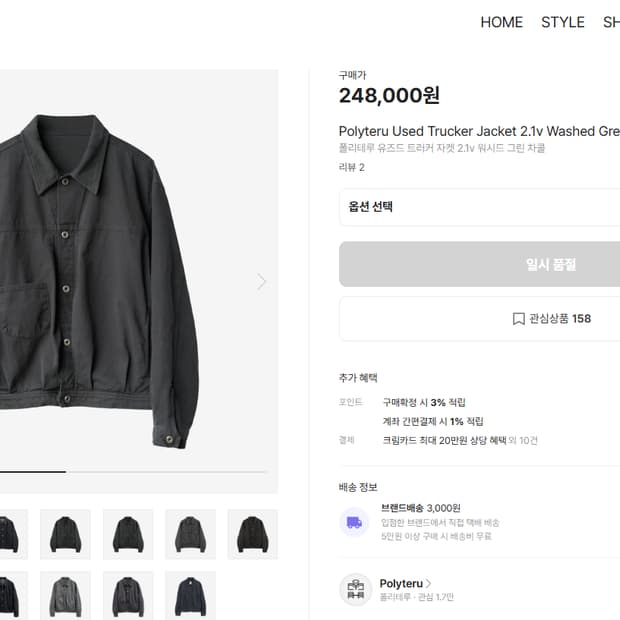Open the STYLE menu

click(x=562, y=22)
